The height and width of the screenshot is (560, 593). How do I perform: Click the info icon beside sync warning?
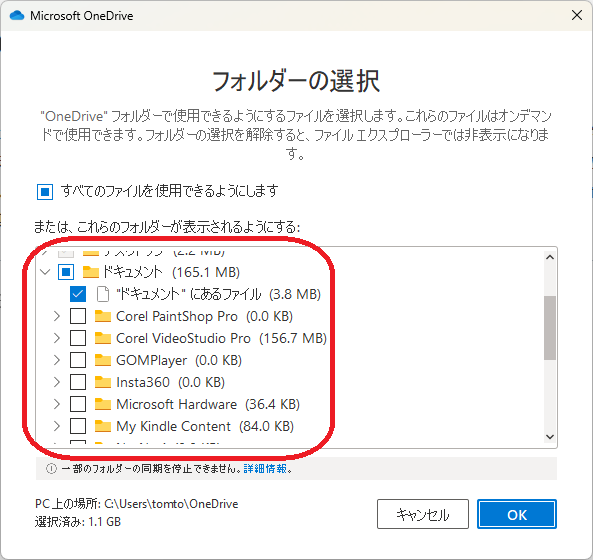coord(51,469)
